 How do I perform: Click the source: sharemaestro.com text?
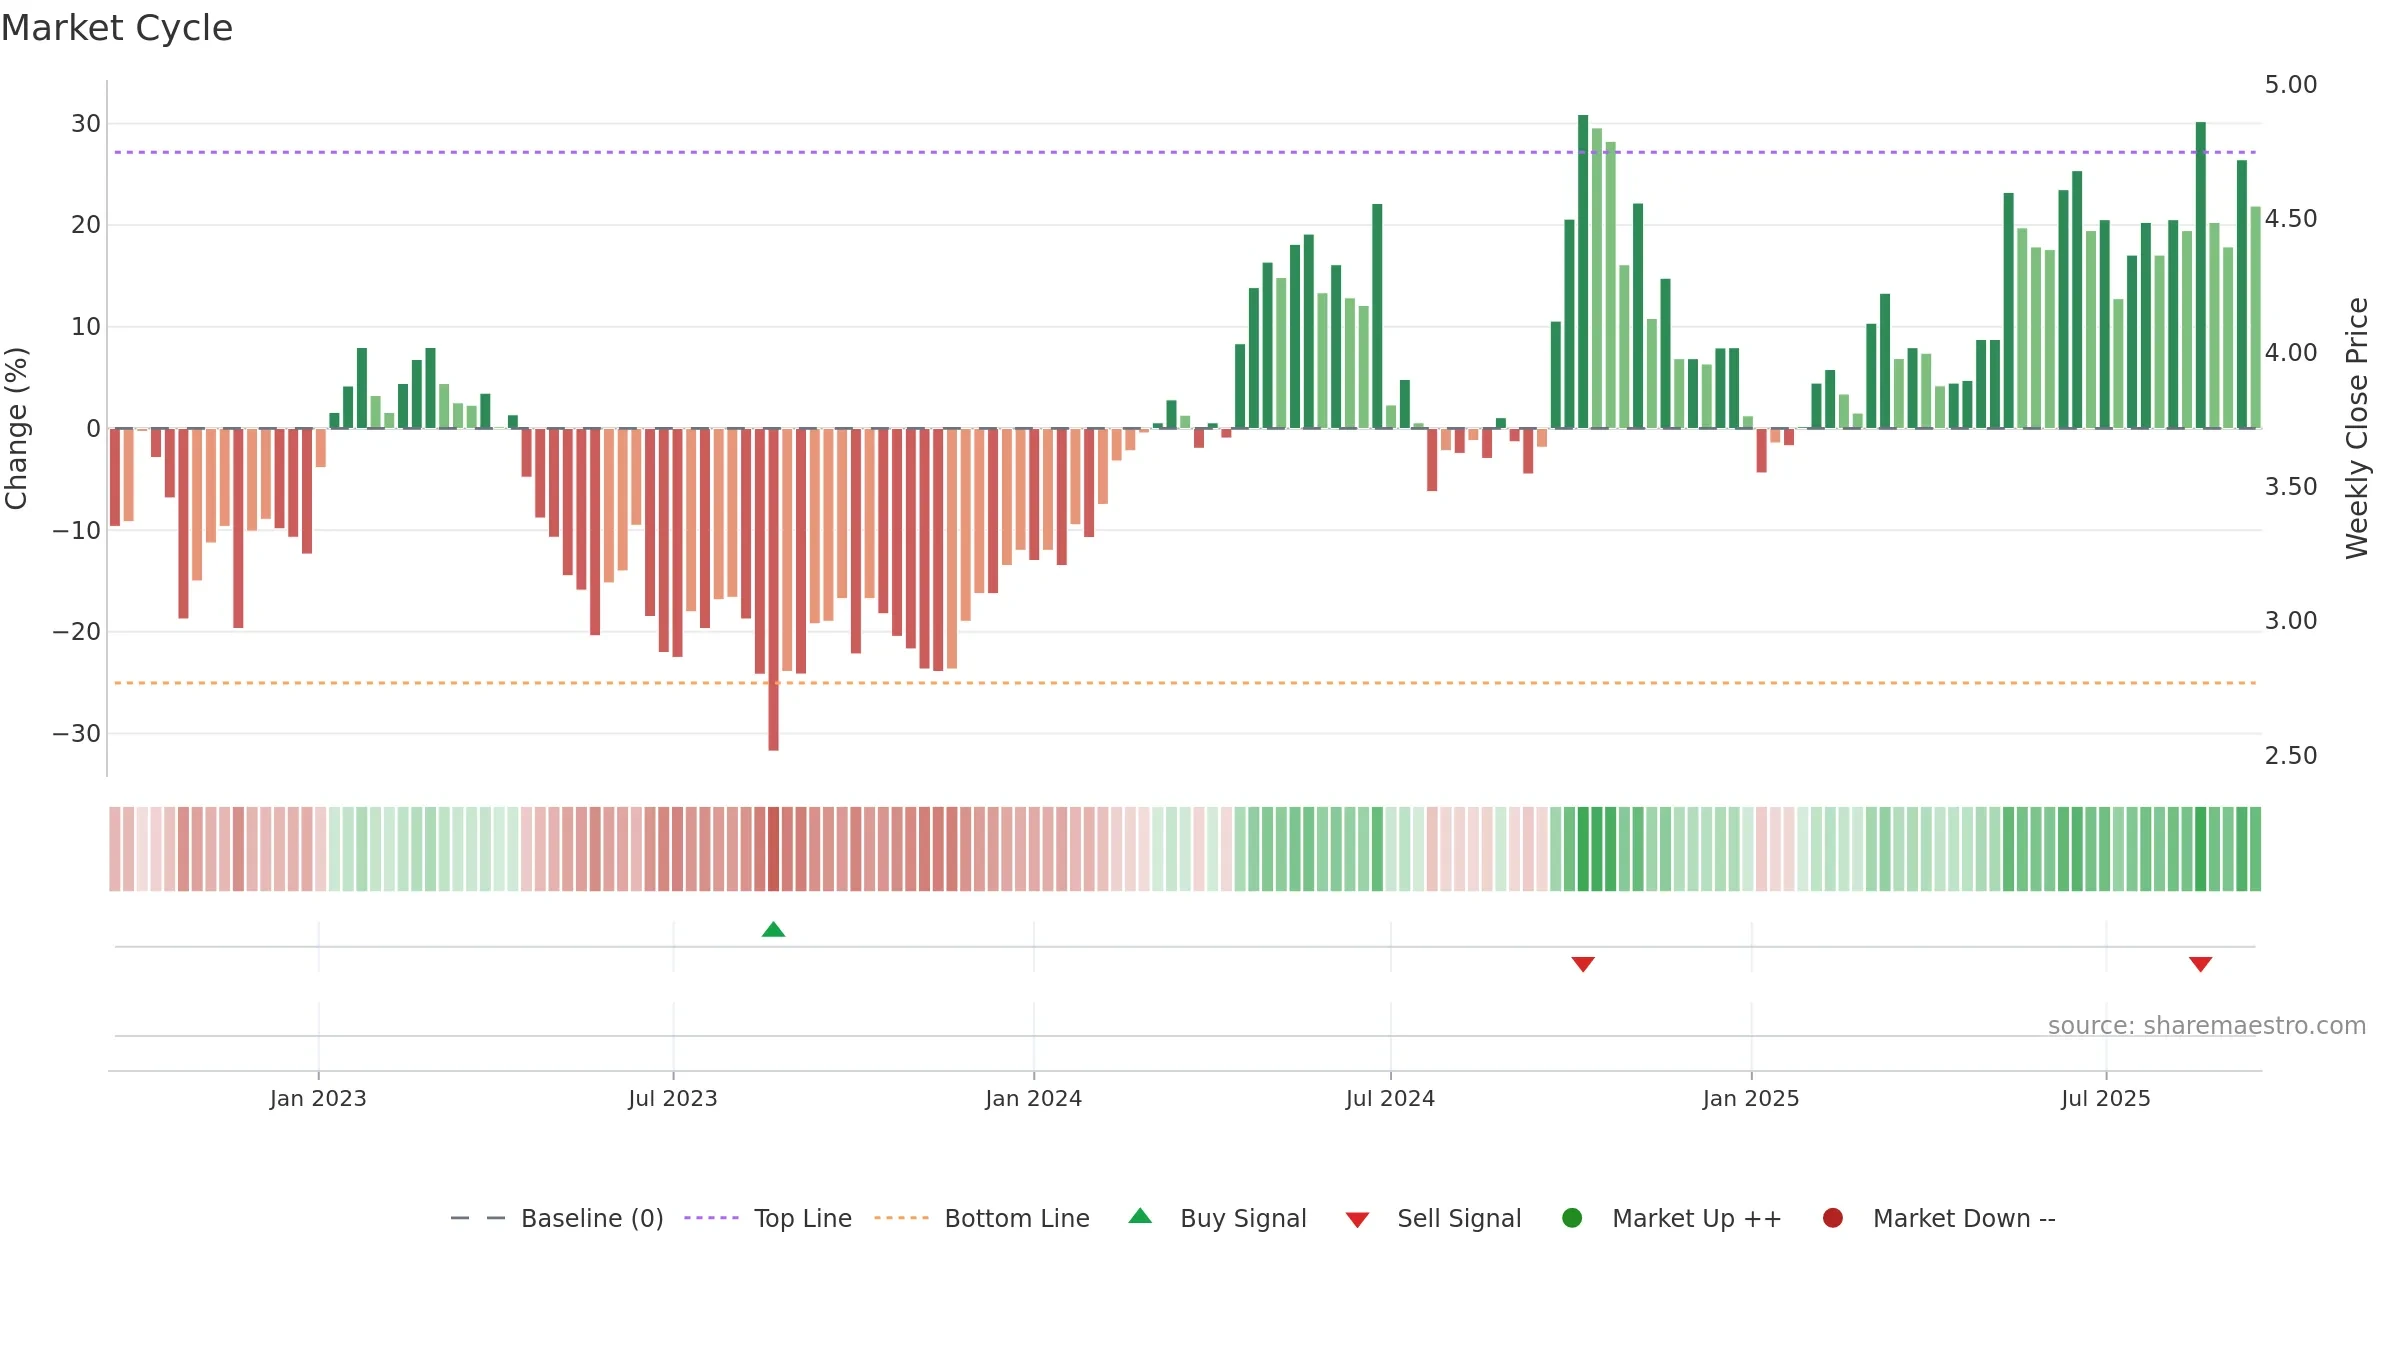coord(2207,1026)
